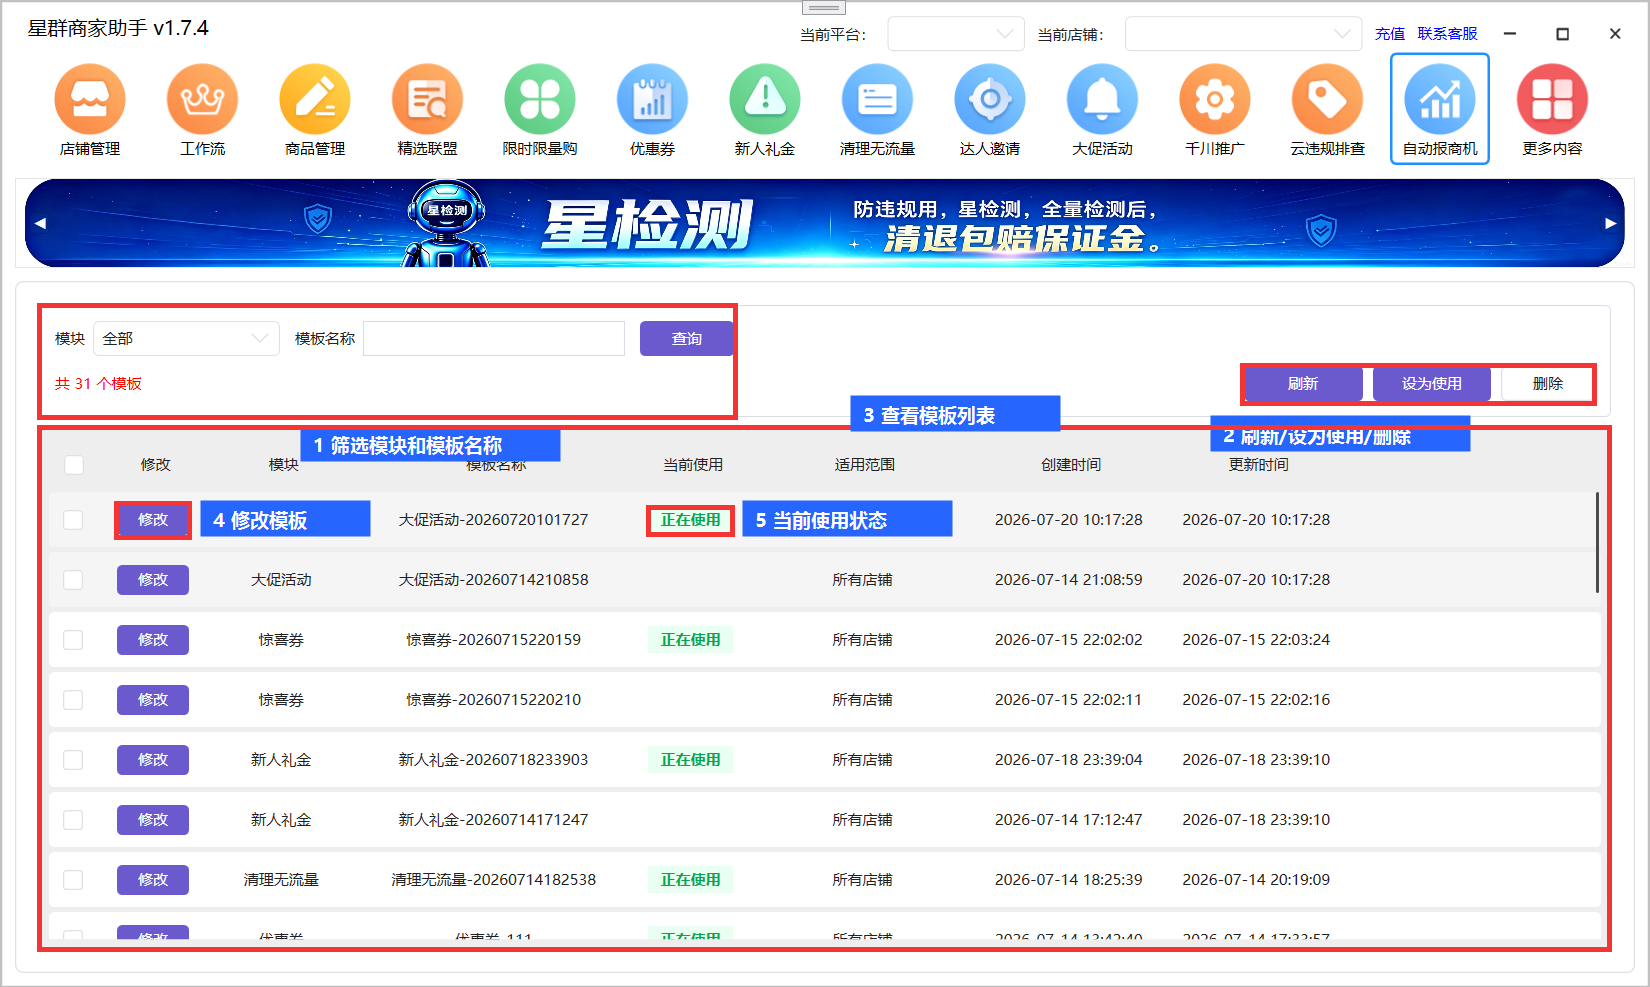Click 修改 for 清理无流量-20260714182538
The image size is (1650, 987).
tap(153, 880)
